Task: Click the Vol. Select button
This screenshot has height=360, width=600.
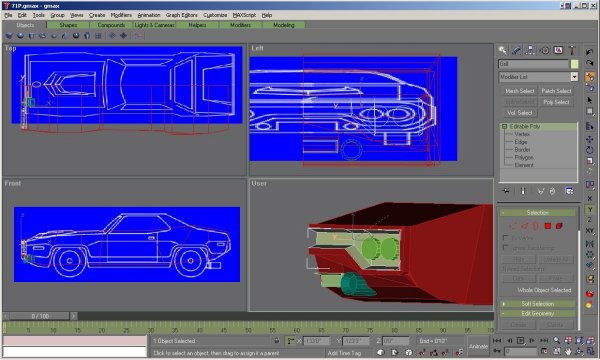Action: [x=519, y=113]
